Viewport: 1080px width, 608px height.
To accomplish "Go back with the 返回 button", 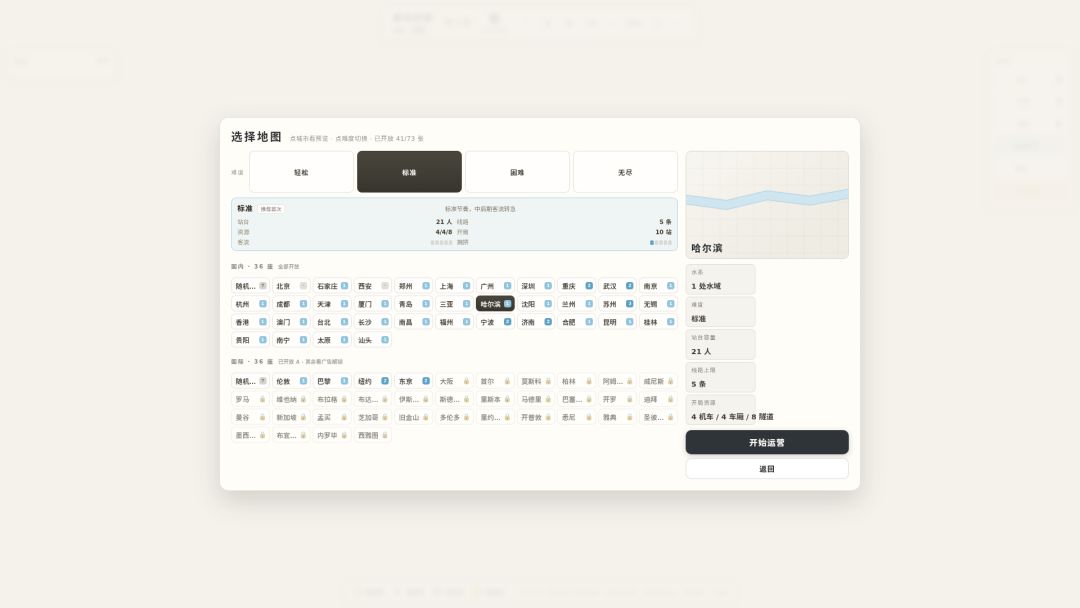I will pyautogui.click(x=767, y=469).
